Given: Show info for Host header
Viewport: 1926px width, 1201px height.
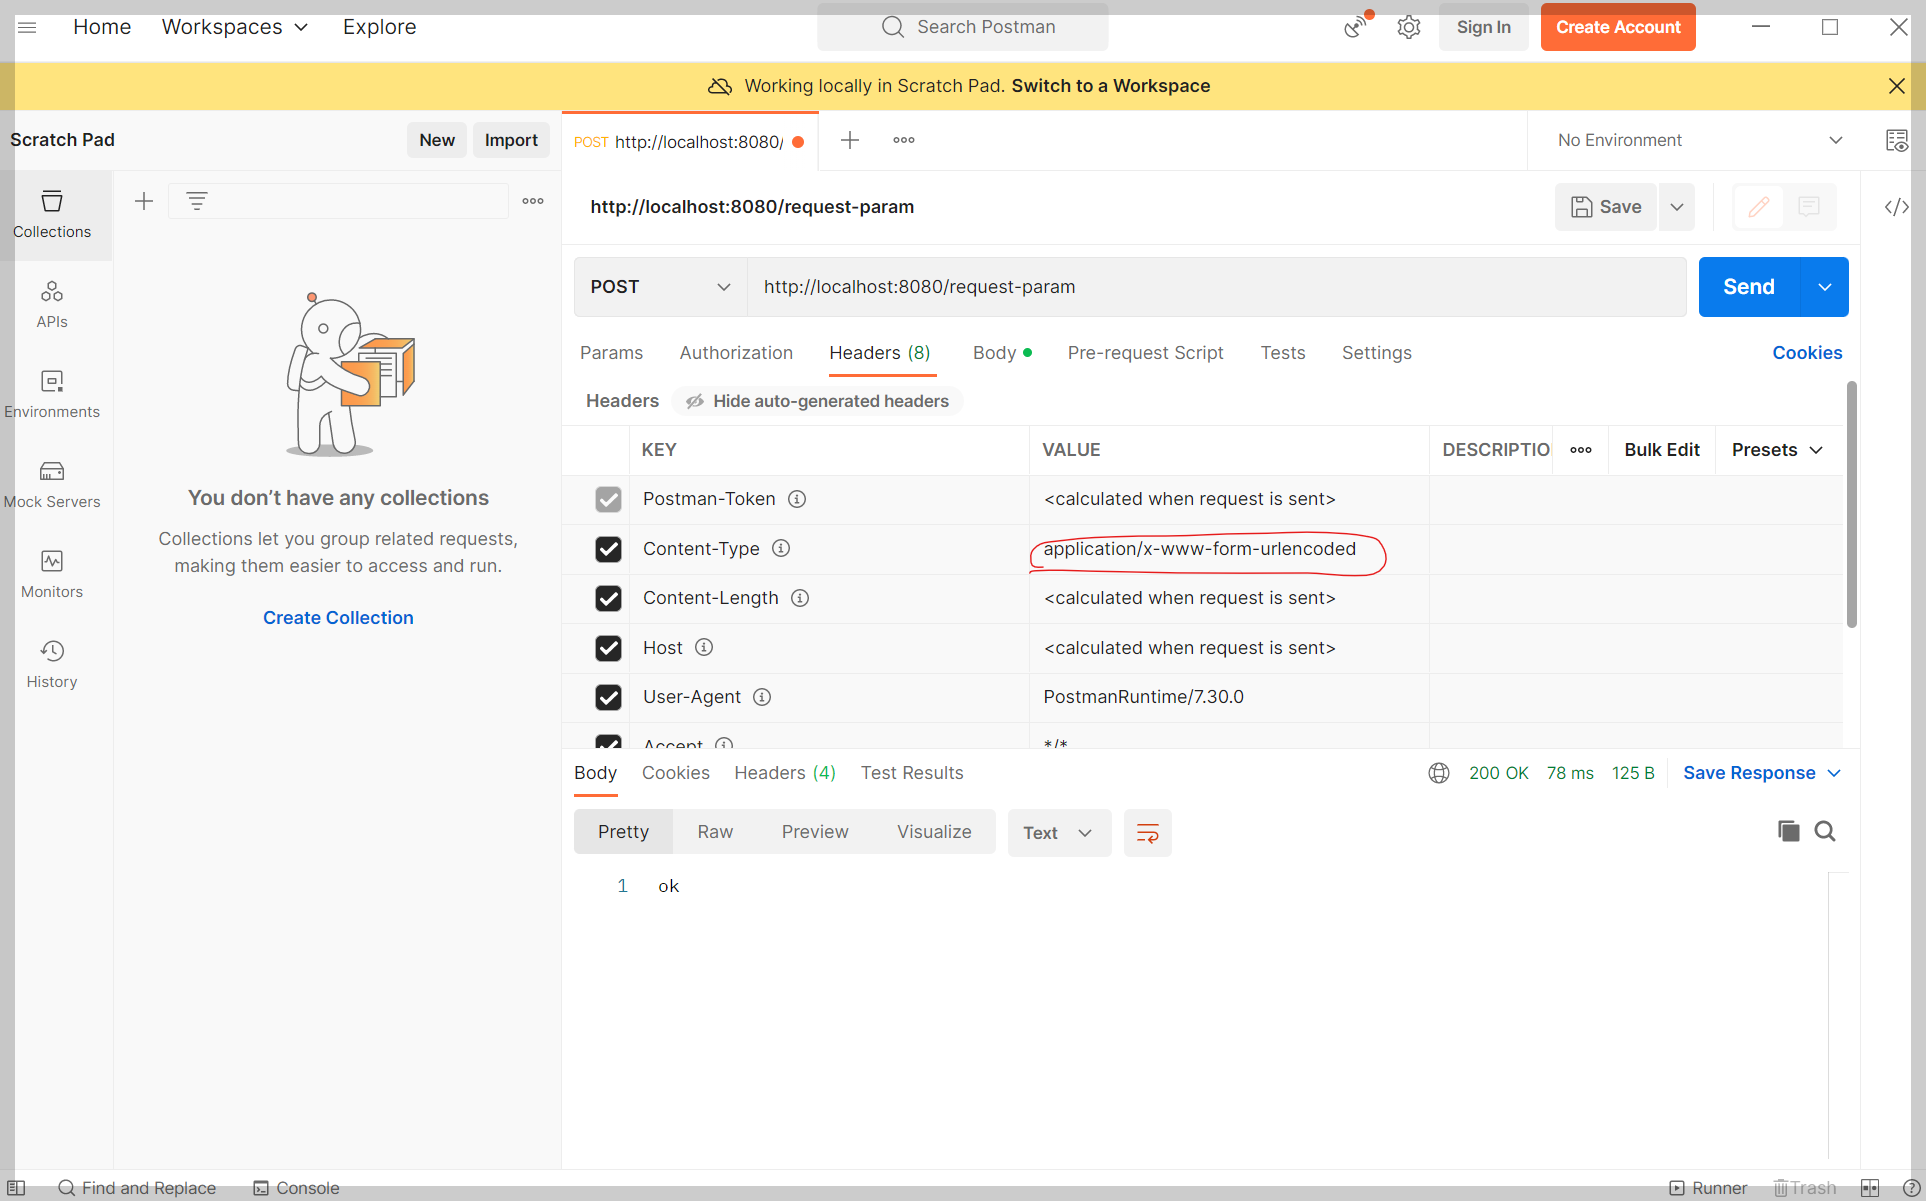Looking at the screenshot, I should tap(704, 647).
